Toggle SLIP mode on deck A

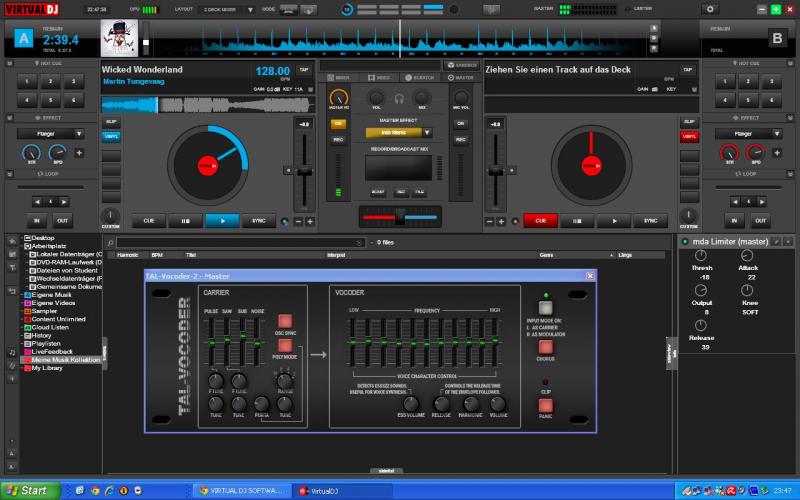click(x=111, y=122)
